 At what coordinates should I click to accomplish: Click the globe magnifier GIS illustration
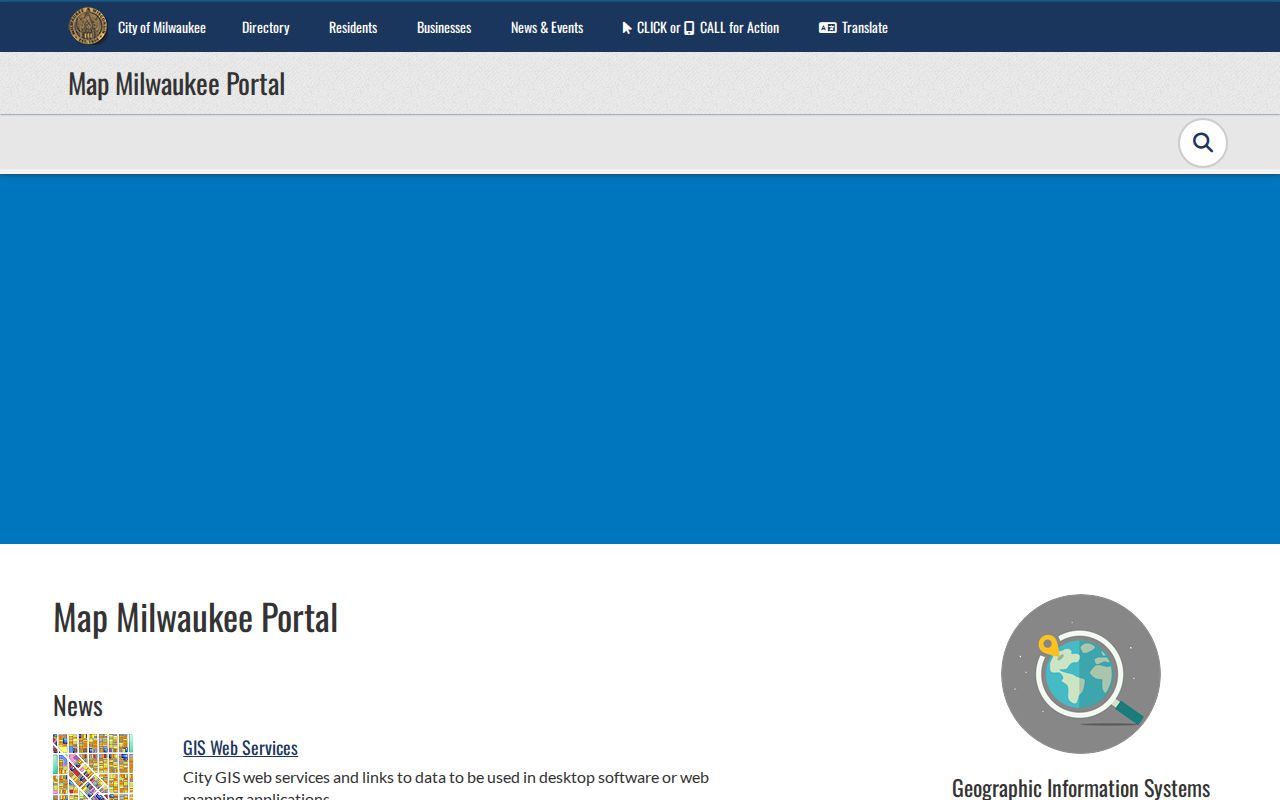(x=1081, y=674)
